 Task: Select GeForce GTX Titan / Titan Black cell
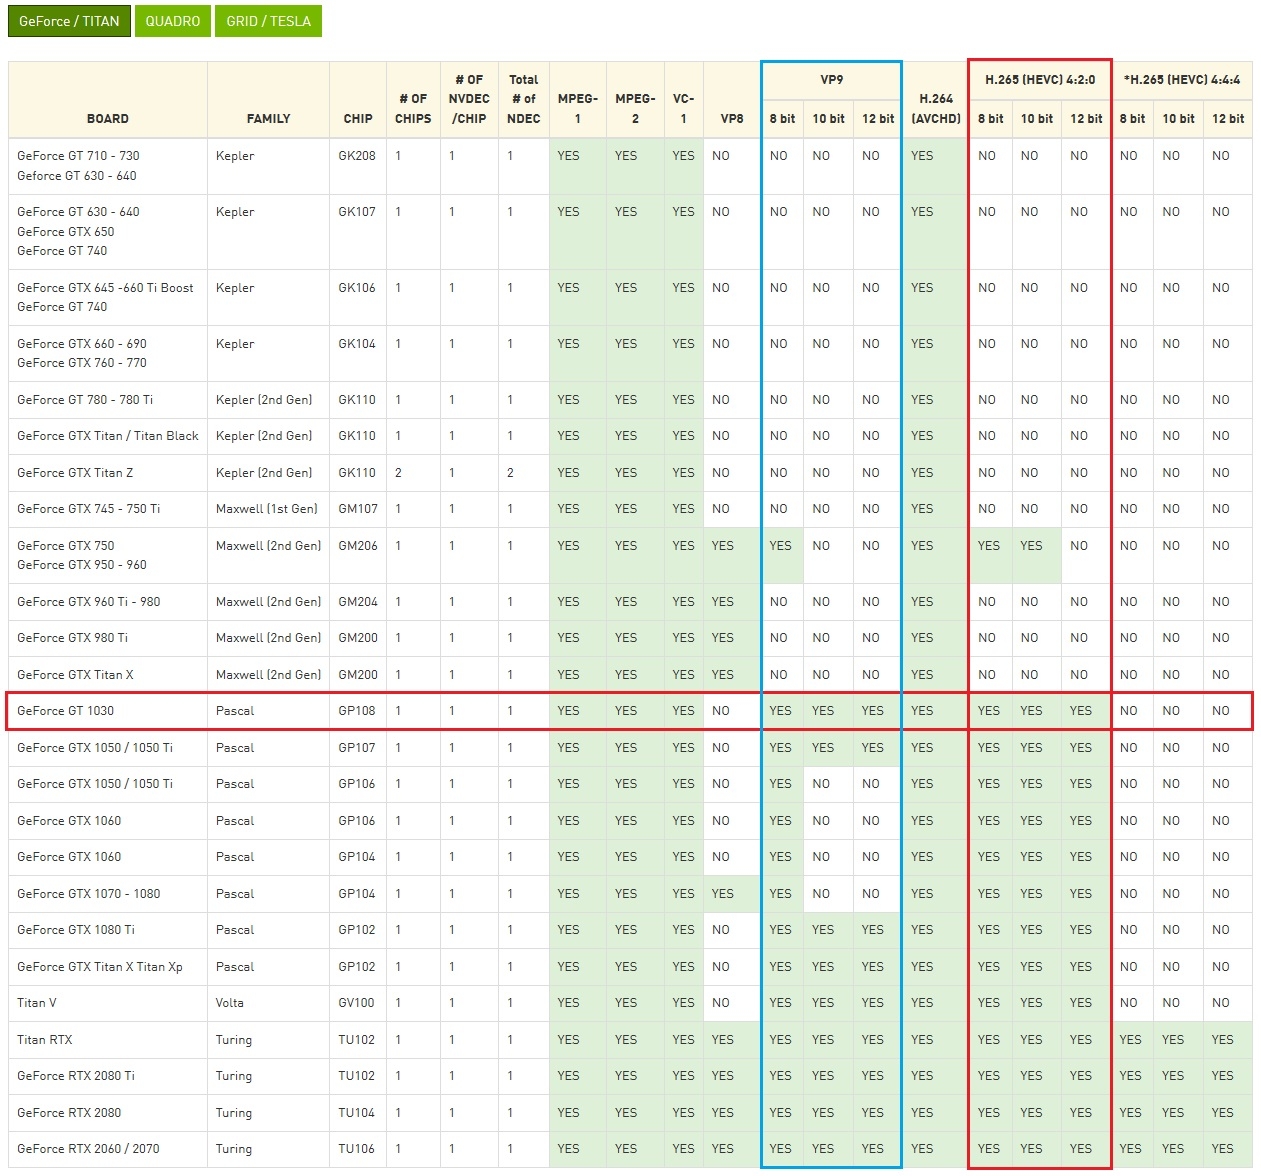(x=108, y=436)
